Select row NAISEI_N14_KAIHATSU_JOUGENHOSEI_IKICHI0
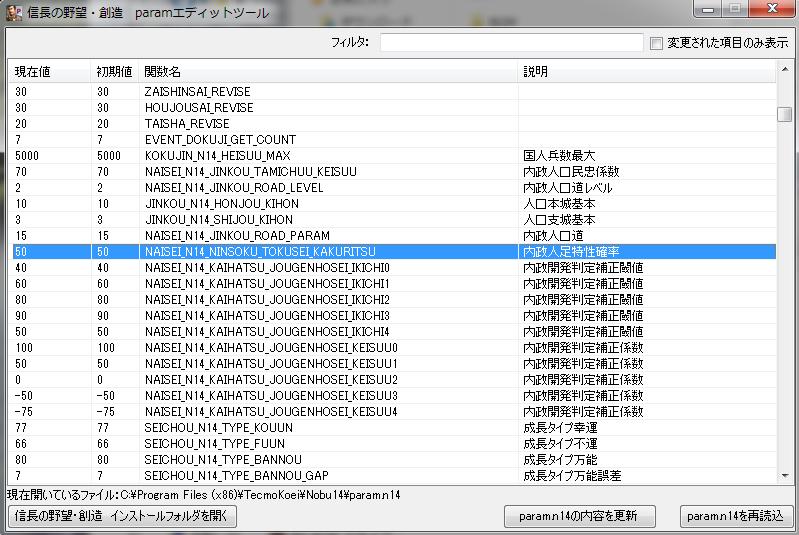Image resolution: width=799 pixels, height=535 pixels. [394, 268]
